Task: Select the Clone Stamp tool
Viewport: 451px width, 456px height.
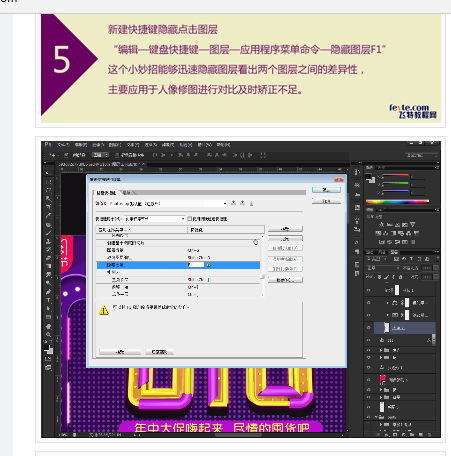Action: point(49,241)
